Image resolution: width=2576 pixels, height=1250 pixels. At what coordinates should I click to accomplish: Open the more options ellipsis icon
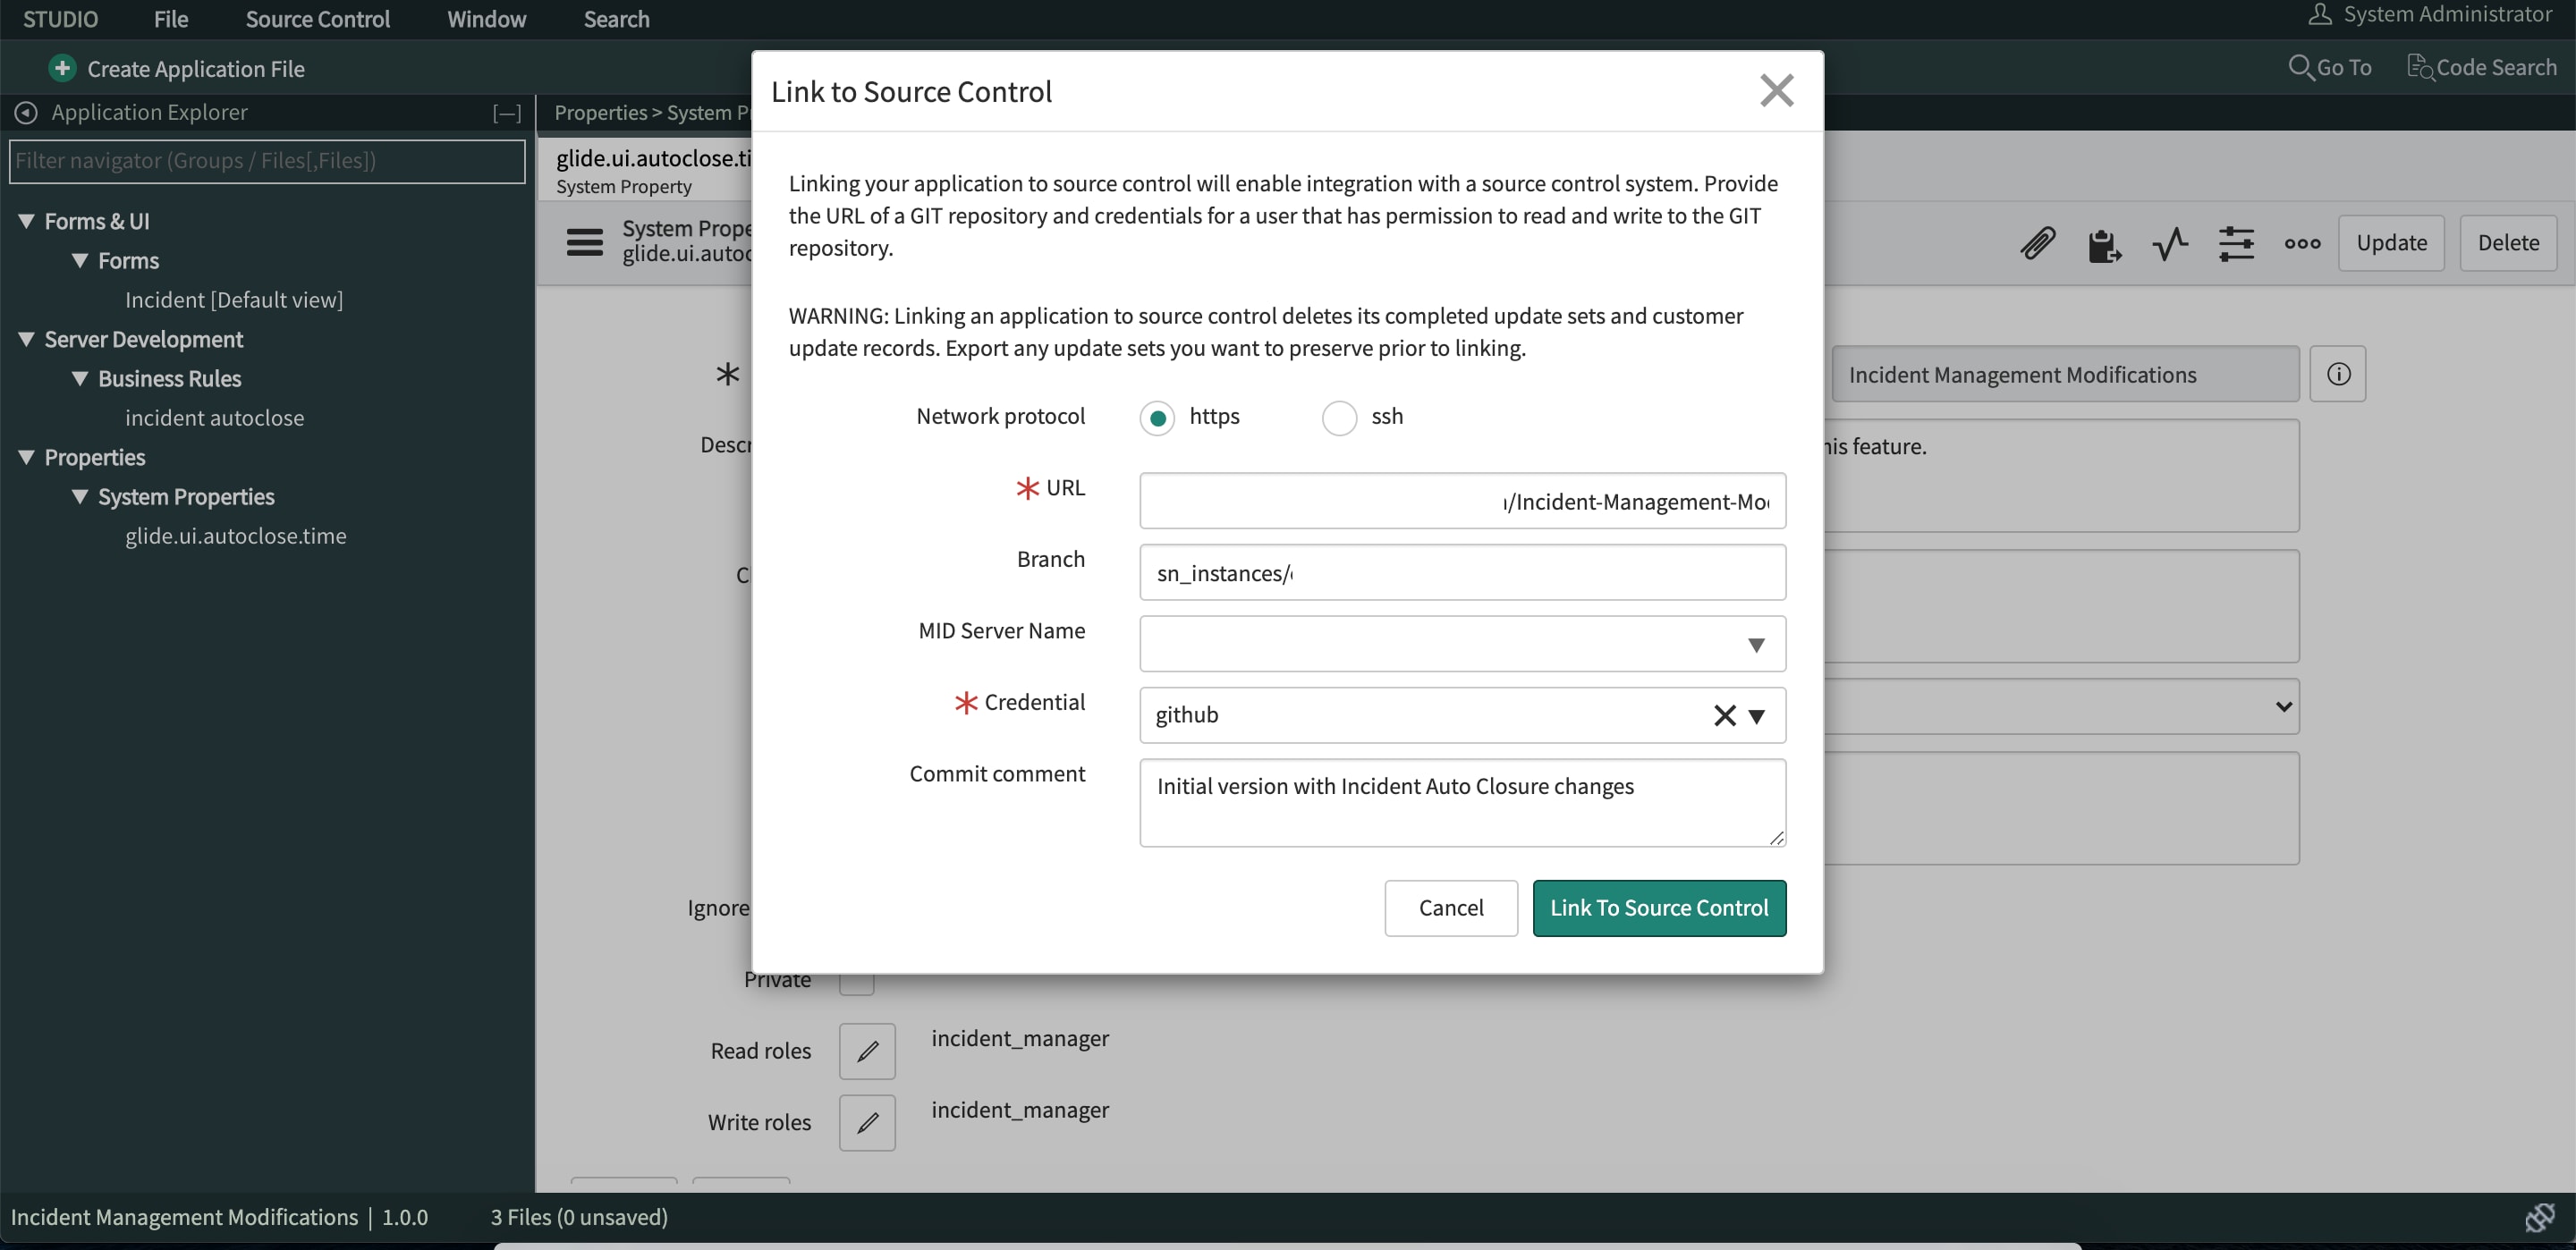click(2302, 243)
